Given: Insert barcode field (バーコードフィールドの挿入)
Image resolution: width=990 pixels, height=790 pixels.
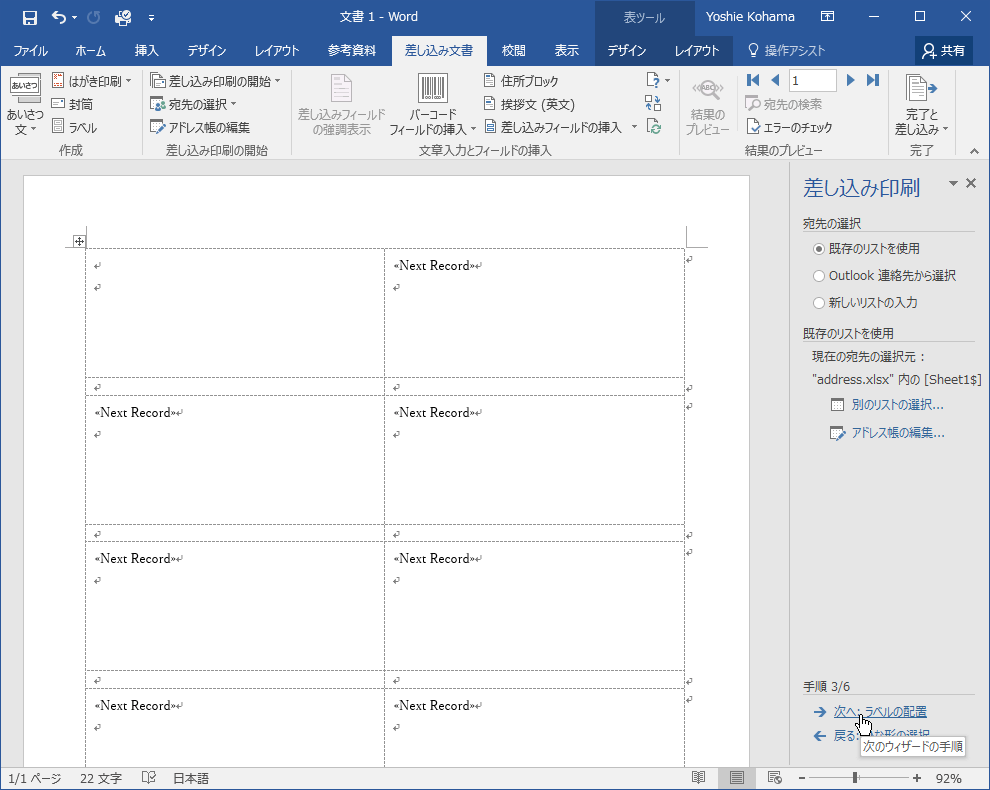Looking at the screenshot, I should coord(432,105).
